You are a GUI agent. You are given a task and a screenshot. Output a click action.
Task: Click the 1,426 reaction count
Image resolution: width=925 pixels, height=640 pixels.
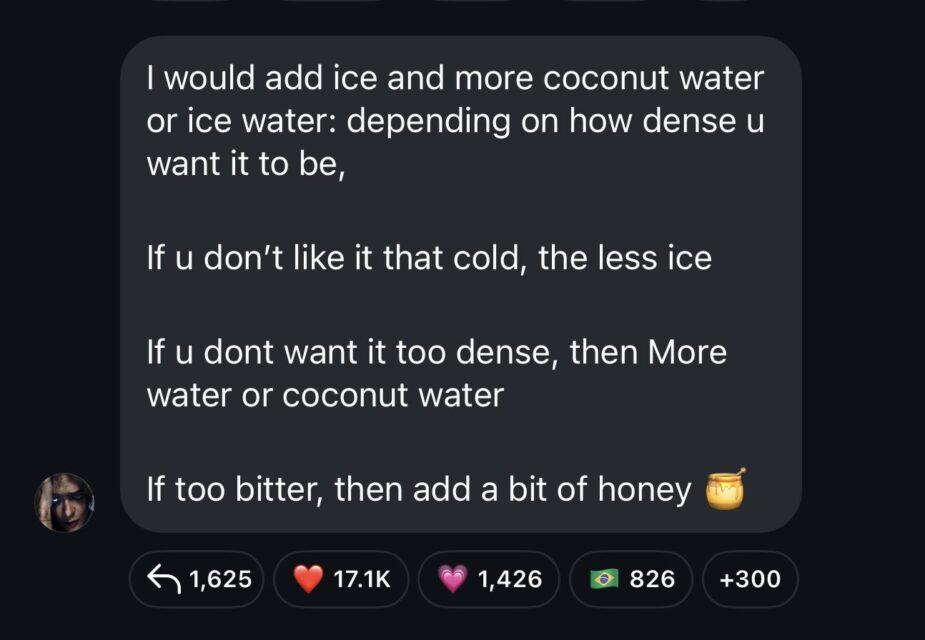(510, 579)
